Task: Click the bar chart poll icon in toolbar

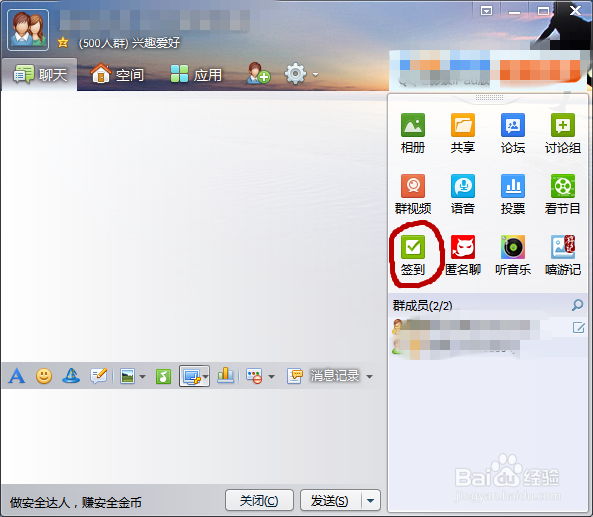Action: pyautogui.click(x=225, y=376)
